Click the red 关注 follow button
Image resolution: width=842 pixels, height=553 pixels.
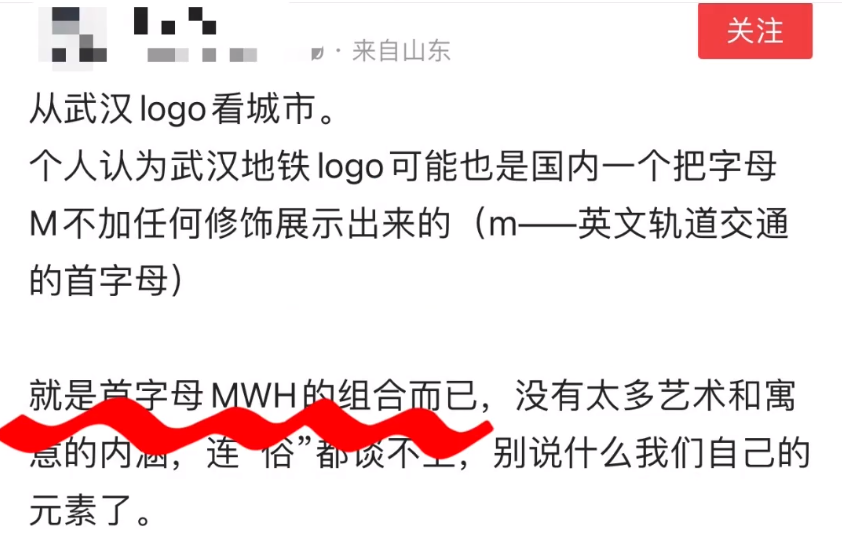coord(755,31)
